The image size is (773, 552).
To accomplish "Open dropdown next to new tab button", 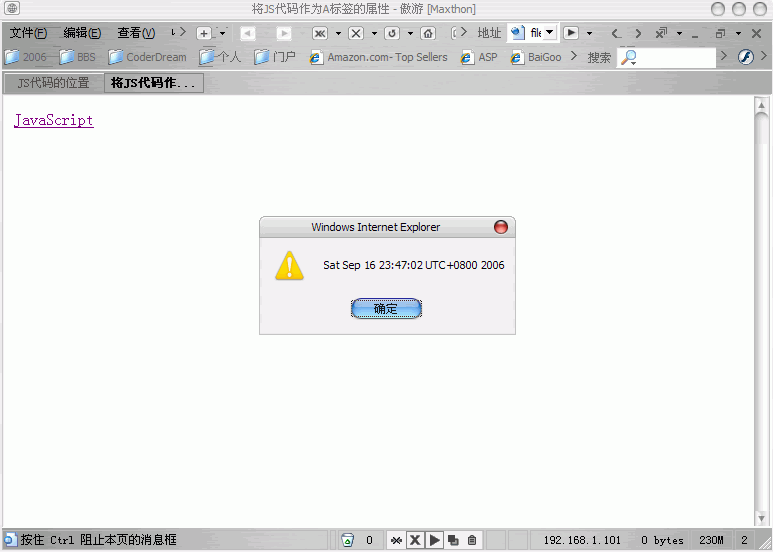I will coord(222,34).
